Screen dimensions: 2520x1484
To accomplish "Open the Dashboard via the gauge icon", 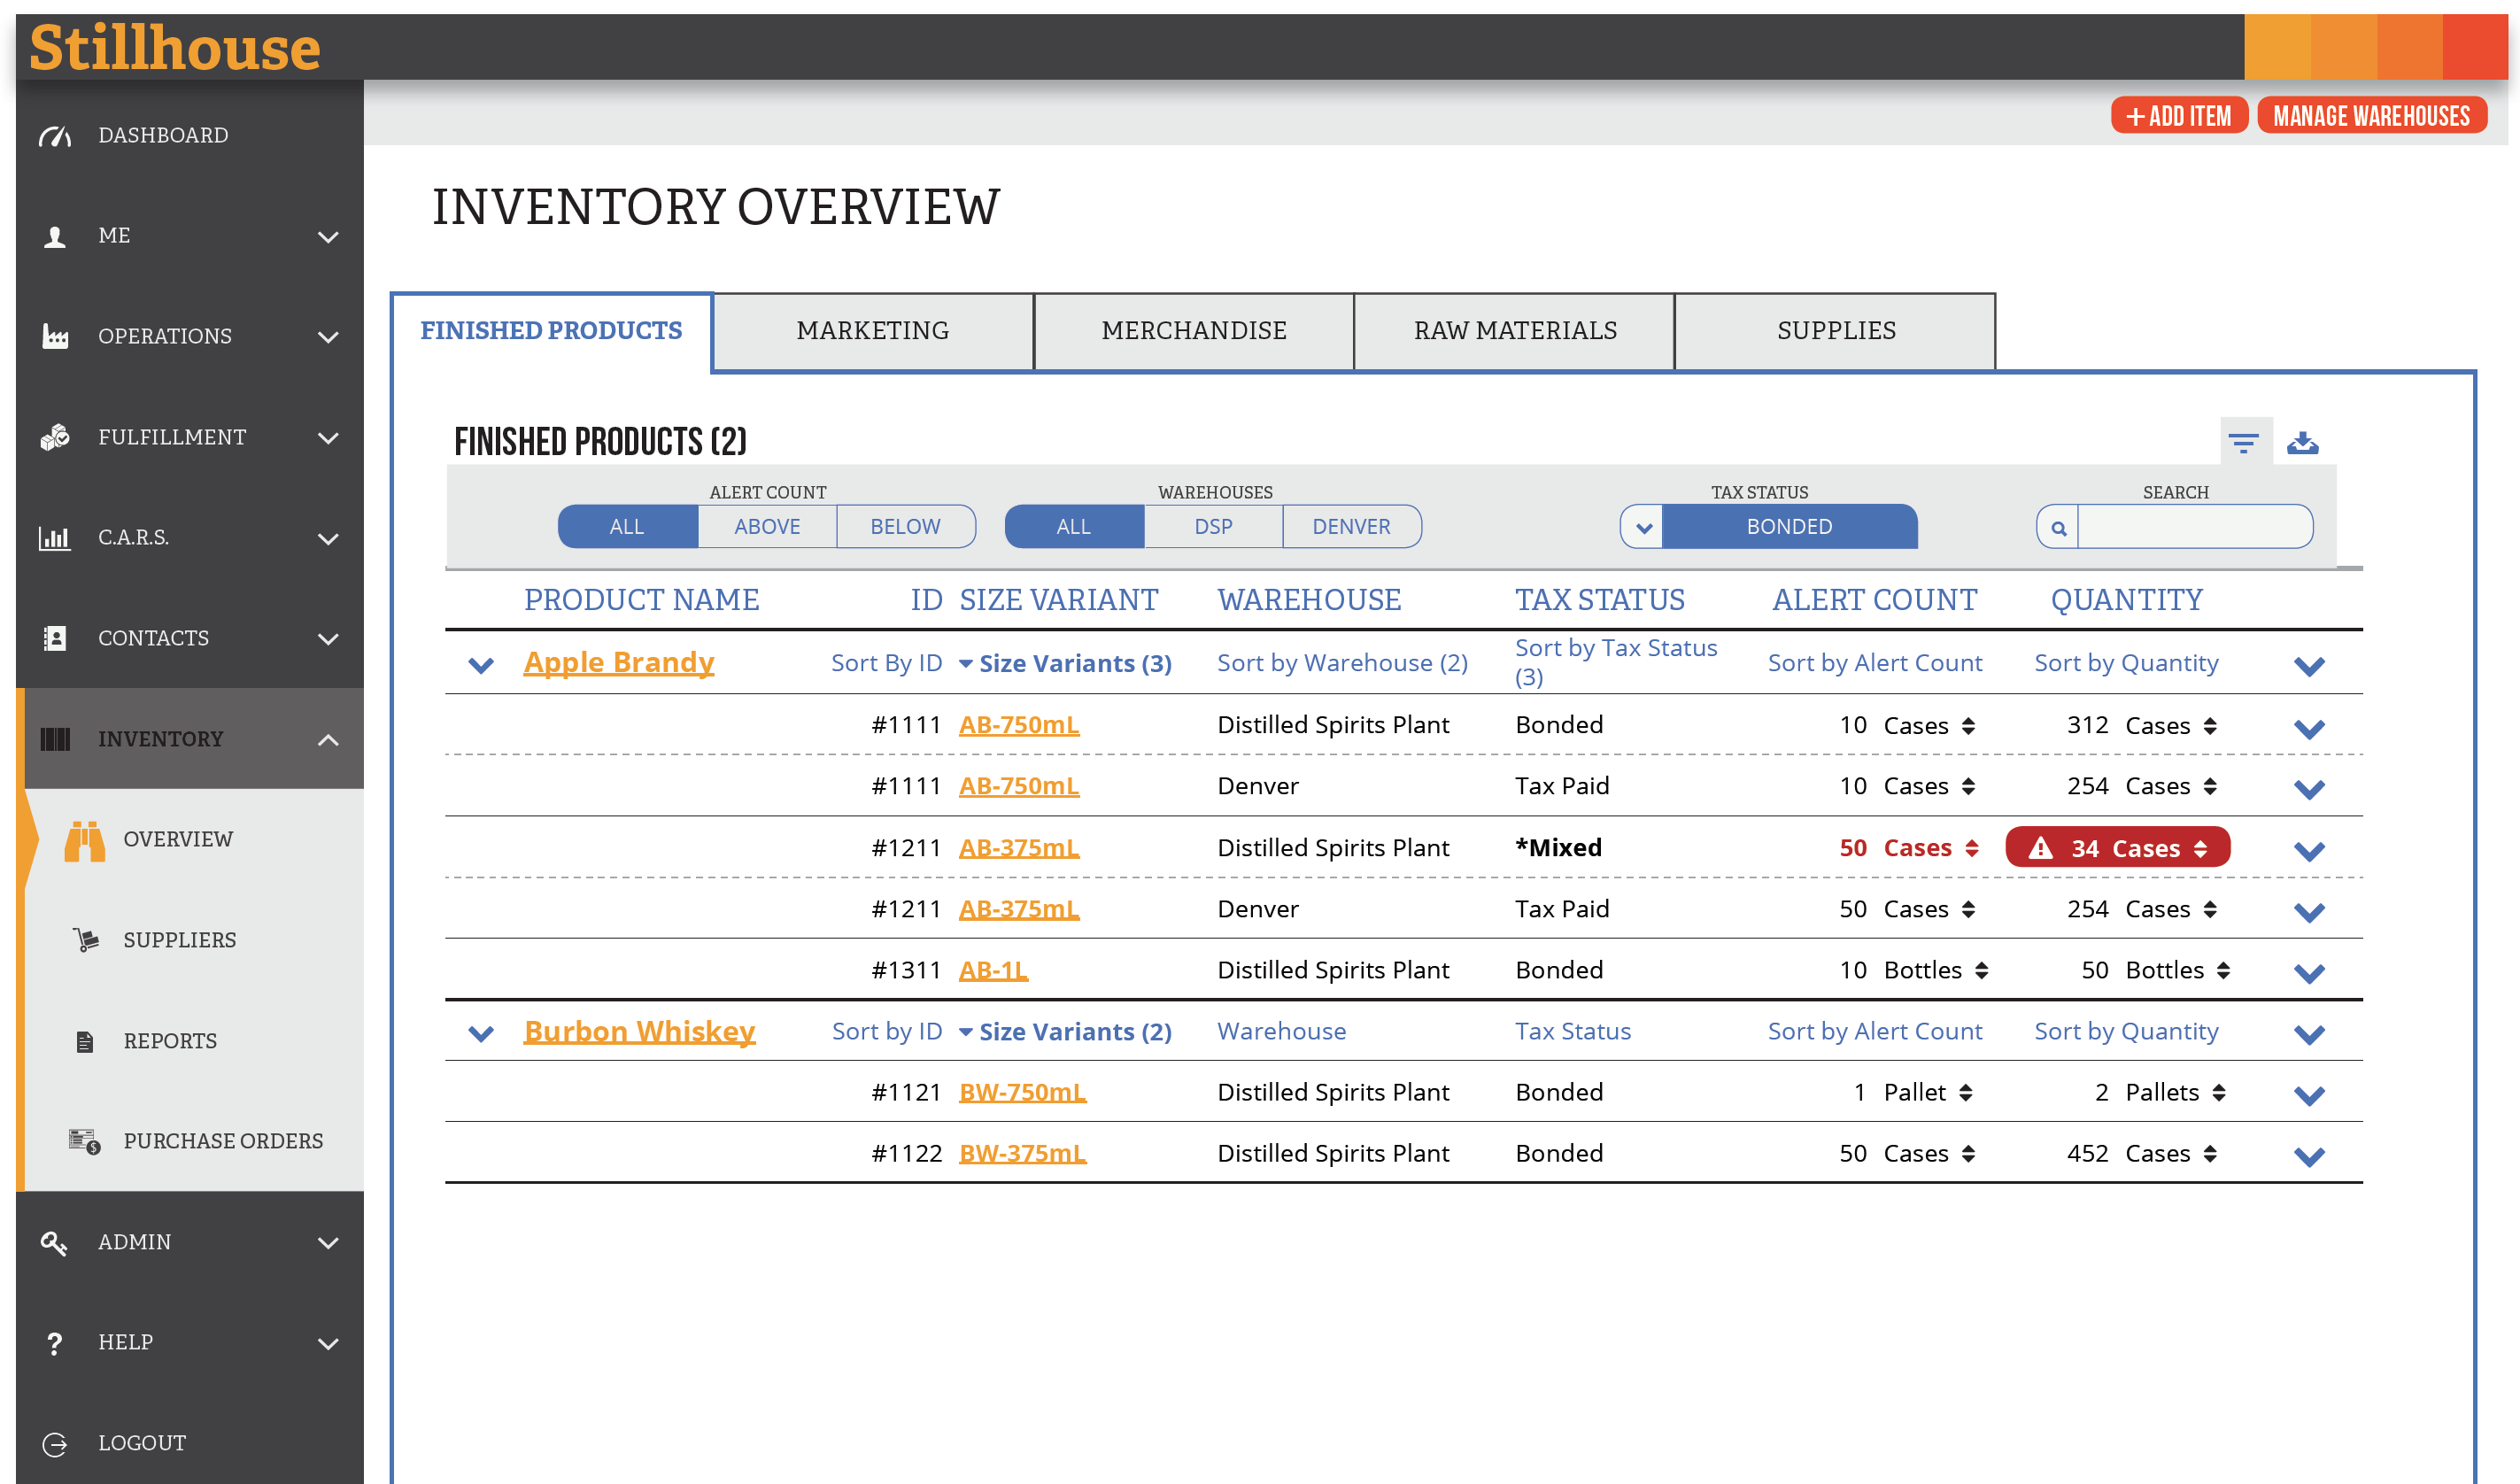I will point(55,135).
